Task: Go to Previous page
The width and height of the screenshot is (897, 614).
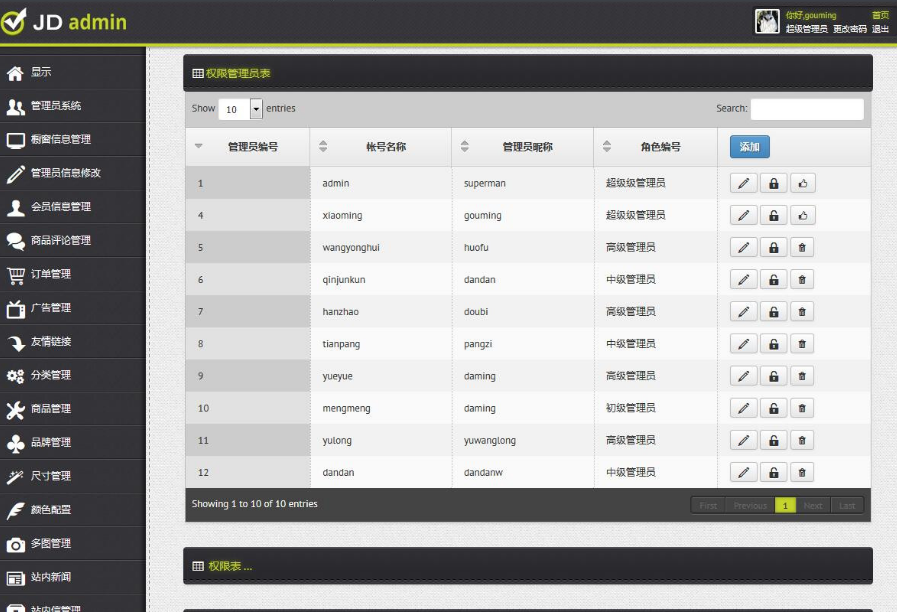Action: pyautogui.click(x=749, y=505)
